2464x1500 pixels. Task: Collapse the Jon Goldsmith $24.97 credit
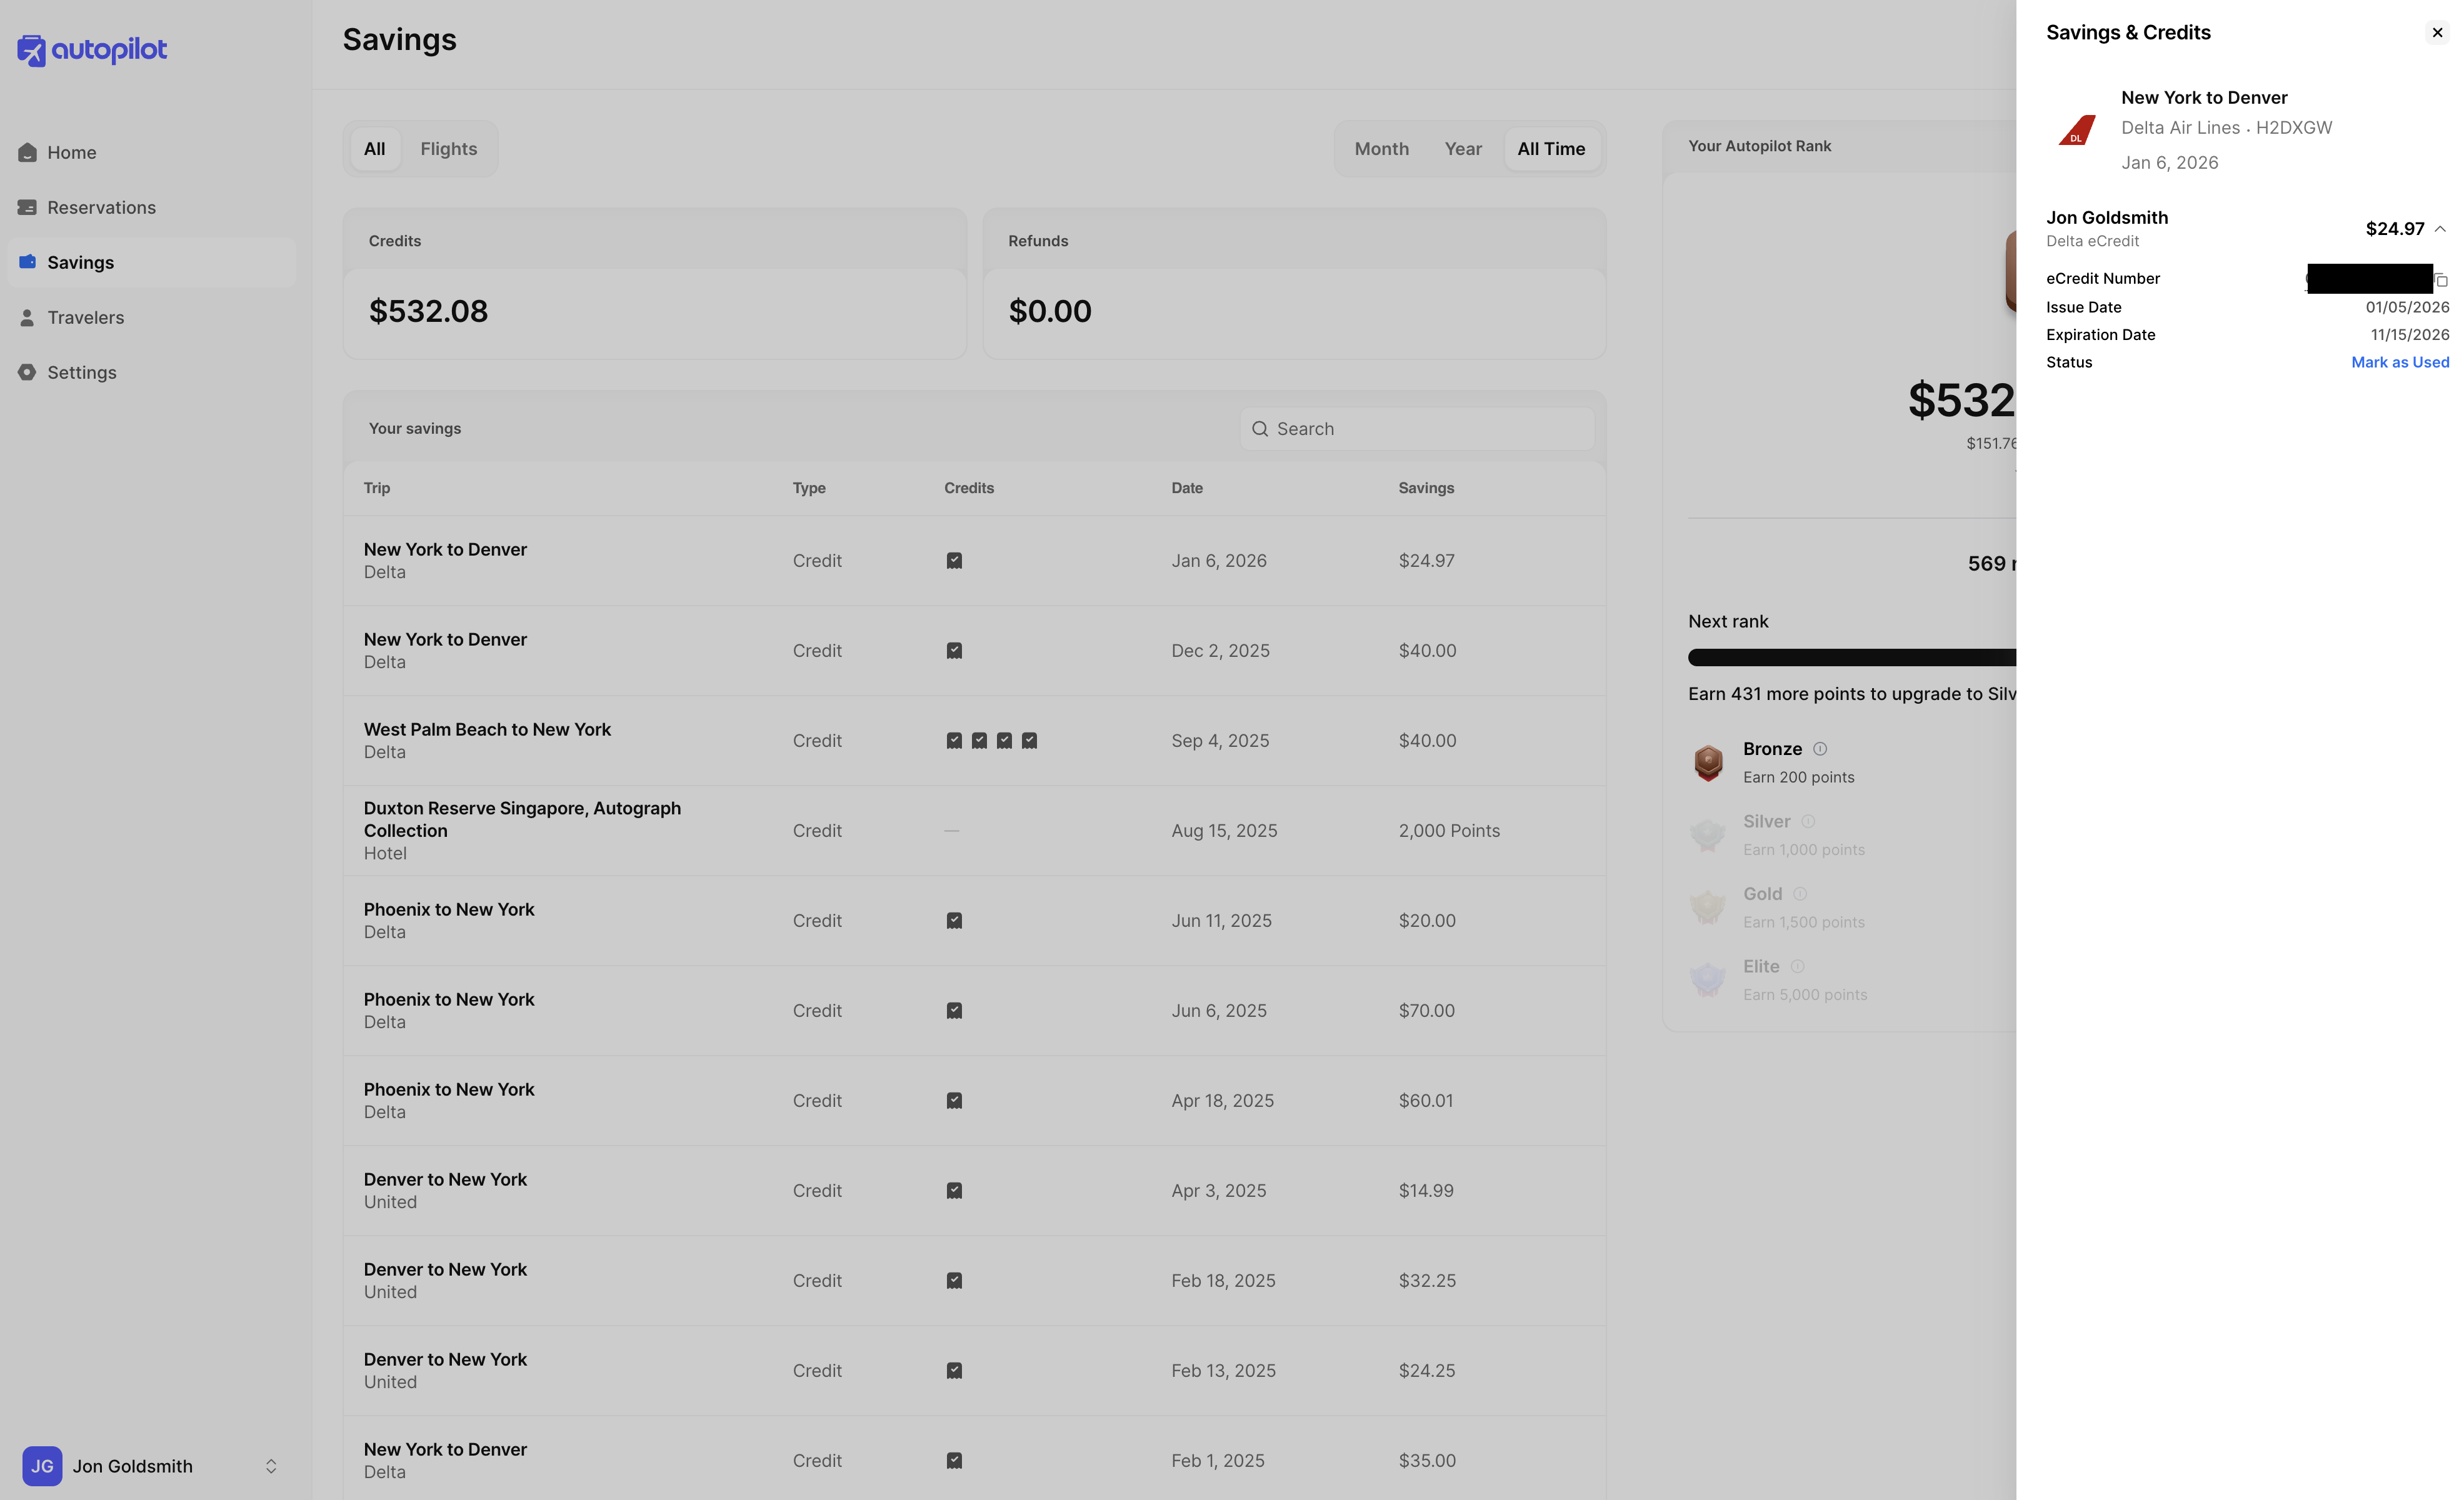click(2439, 229)
